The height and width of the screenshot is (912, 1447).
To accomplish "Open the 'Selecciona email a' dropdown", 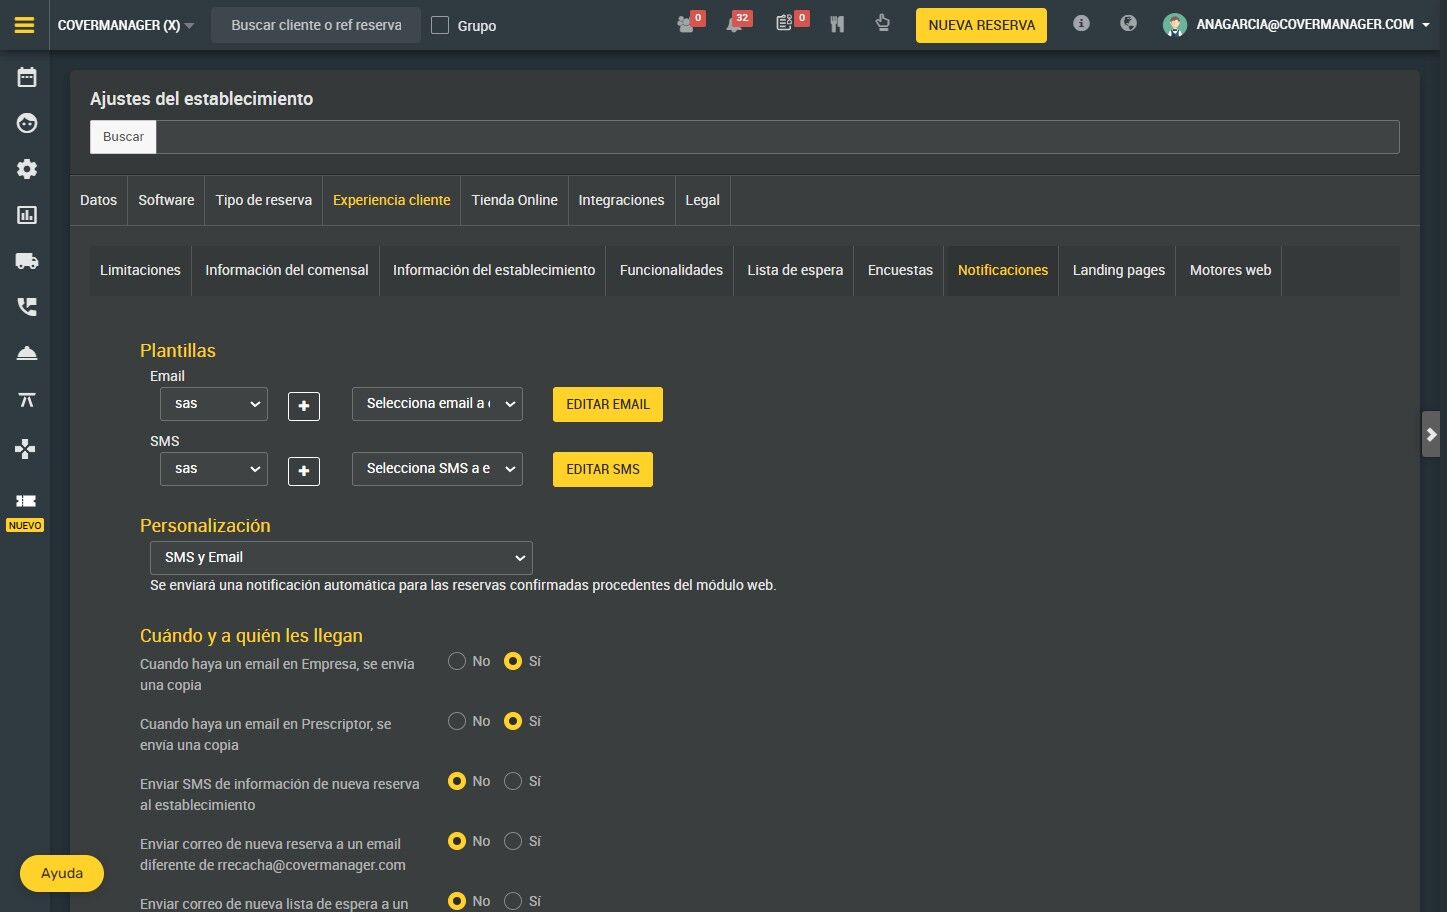I will click(x=437, y=404).
